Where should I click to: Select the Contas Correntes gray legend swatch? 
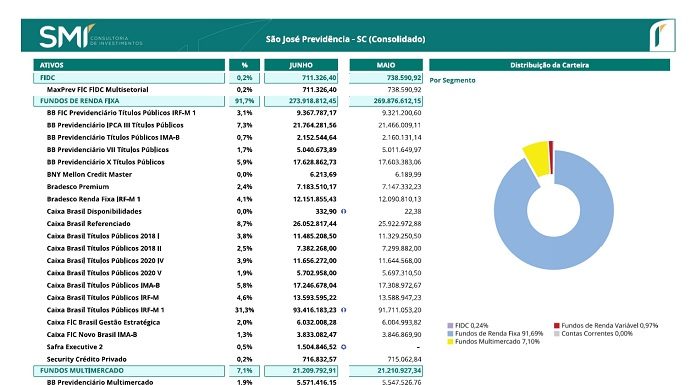(x=557, y=333)
